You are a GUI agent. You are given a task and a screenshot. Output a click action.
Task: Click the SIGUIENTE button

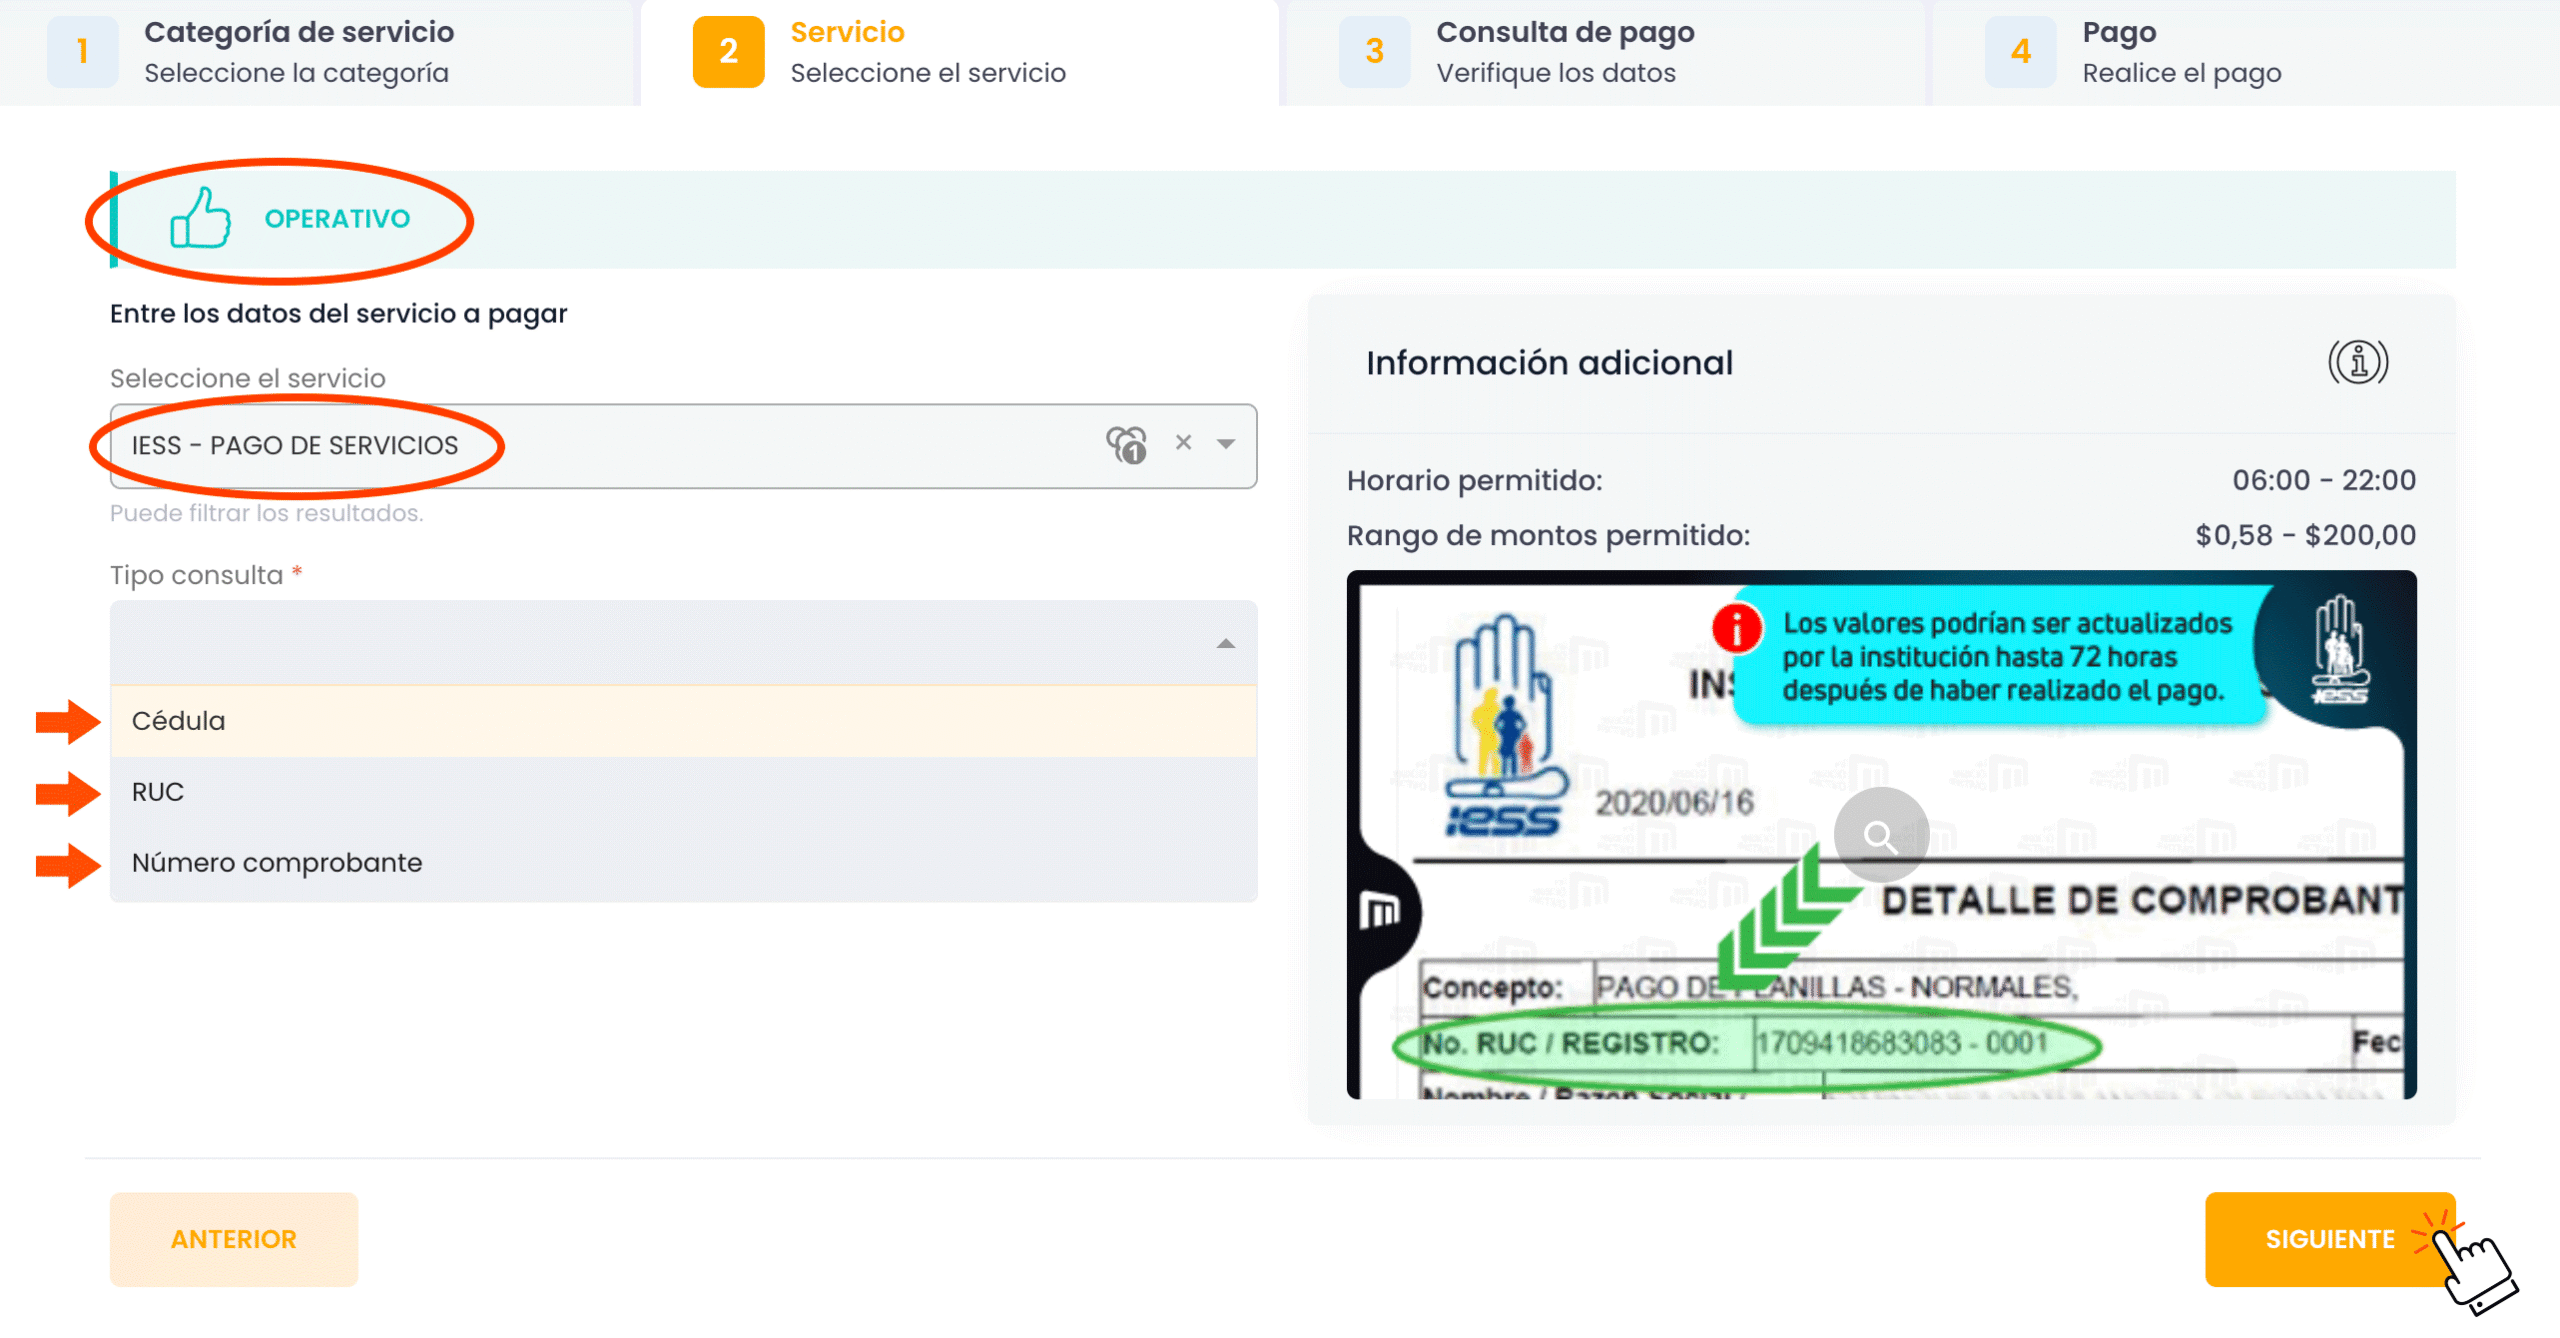coord(2330,1239)
